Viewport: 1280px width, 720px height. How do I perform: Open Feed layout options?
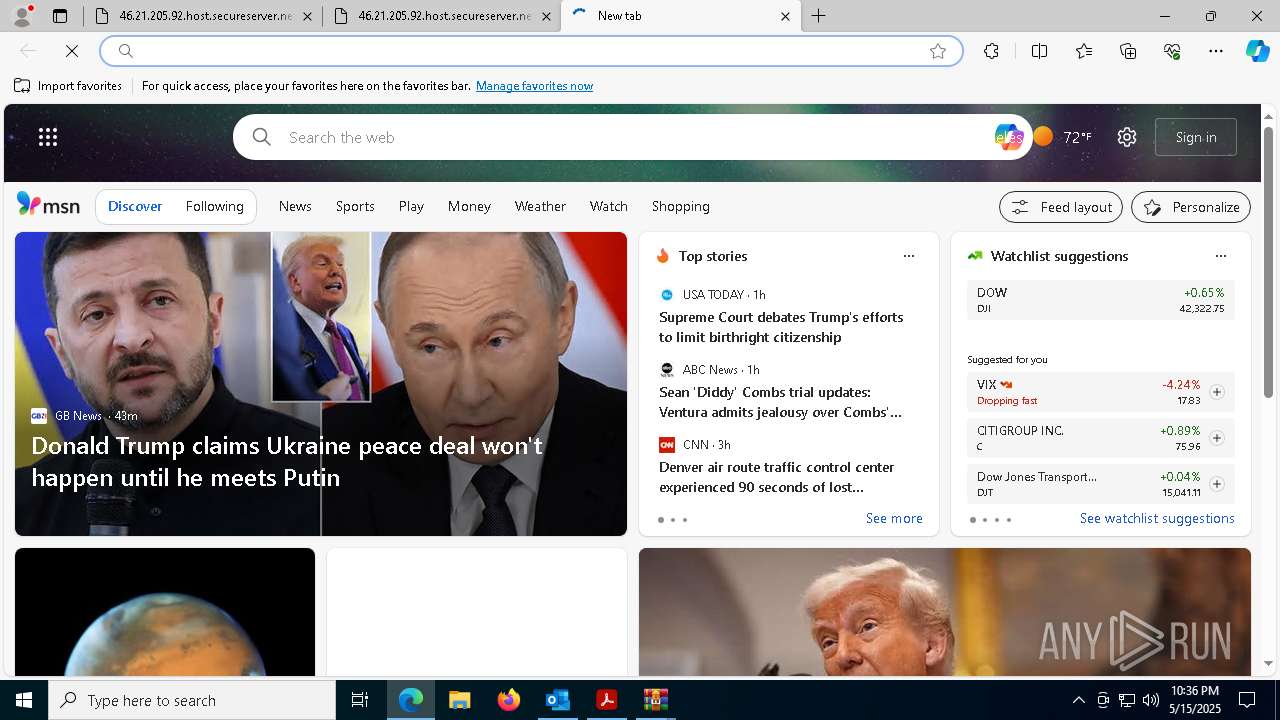pyautogui.click(x=1061, y=207)
